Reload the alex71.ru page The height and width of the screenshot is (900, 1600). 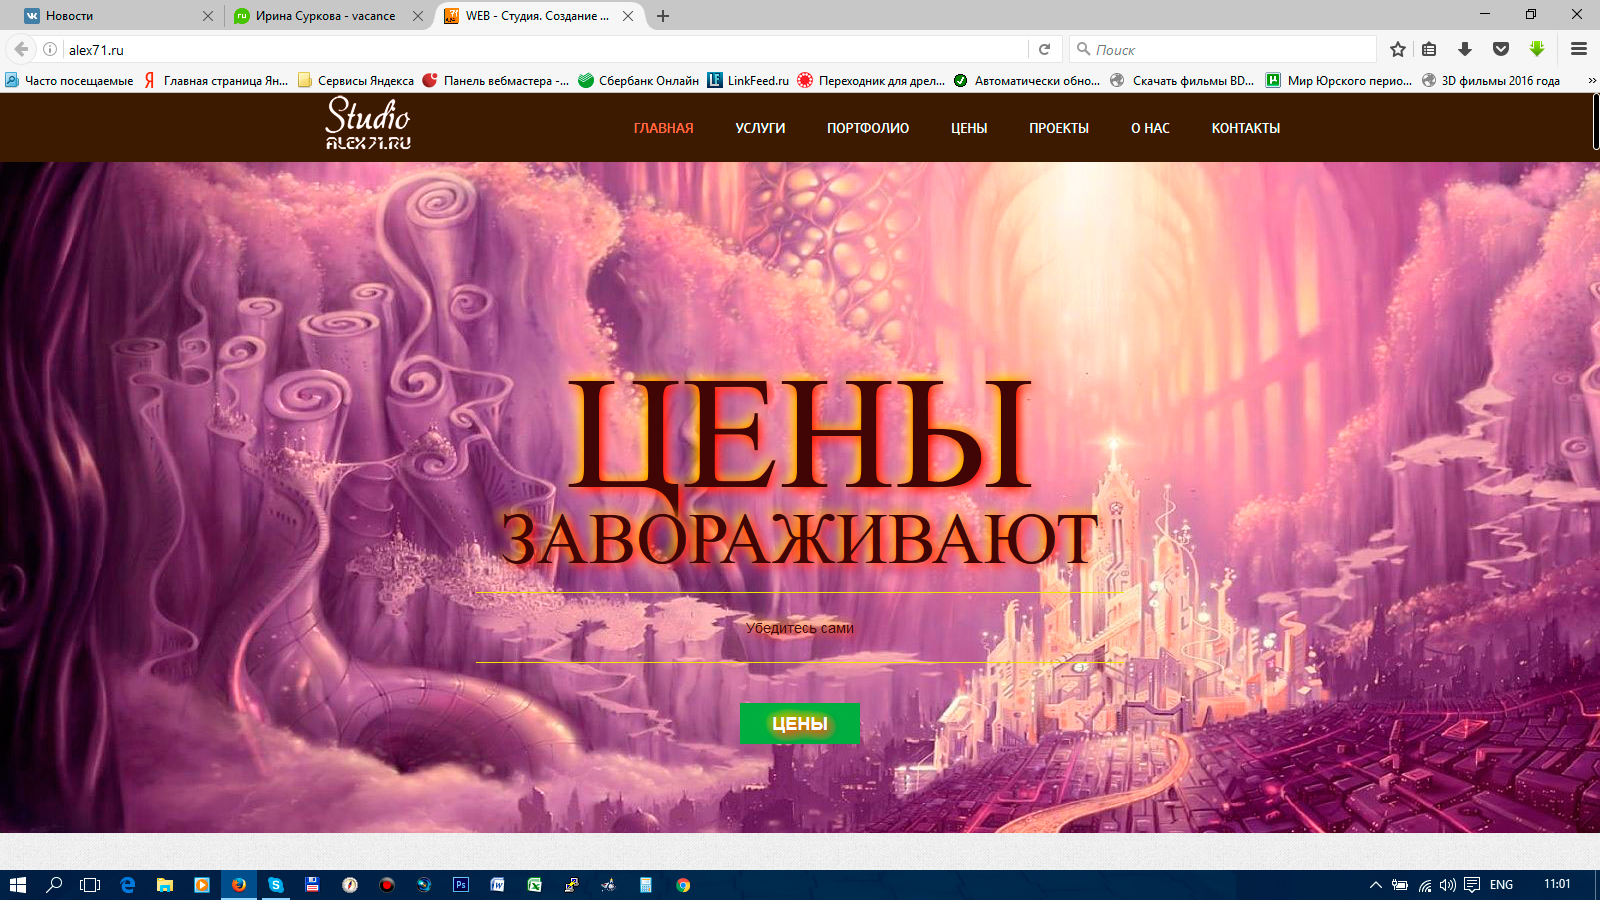(1044, 49)
